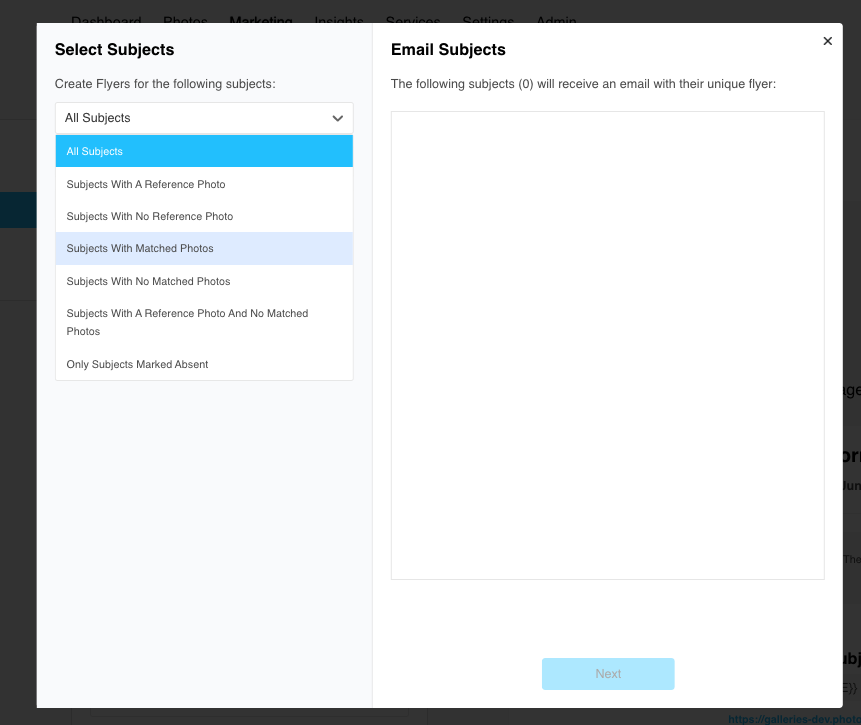This screenshot has height=725, width=861.
Task: Pick Subjects With No Matched Photos
Action: pos(204,281)
